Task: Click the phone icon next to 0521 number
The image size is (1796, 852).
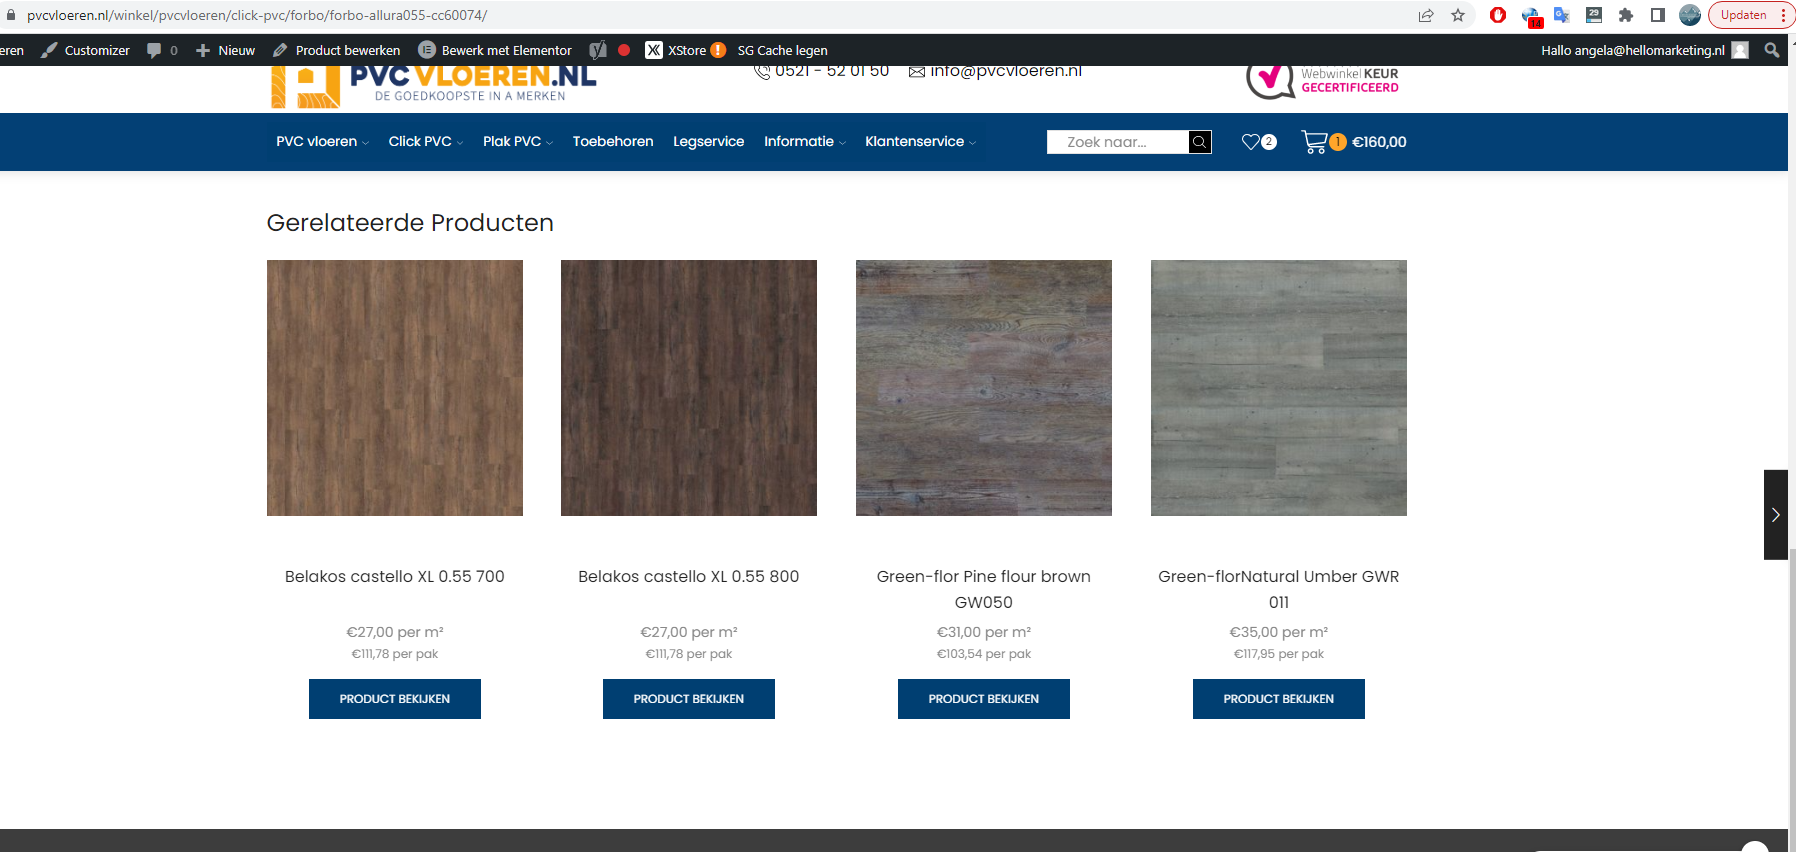Action: pyautogui.click(x=762, y=71)
